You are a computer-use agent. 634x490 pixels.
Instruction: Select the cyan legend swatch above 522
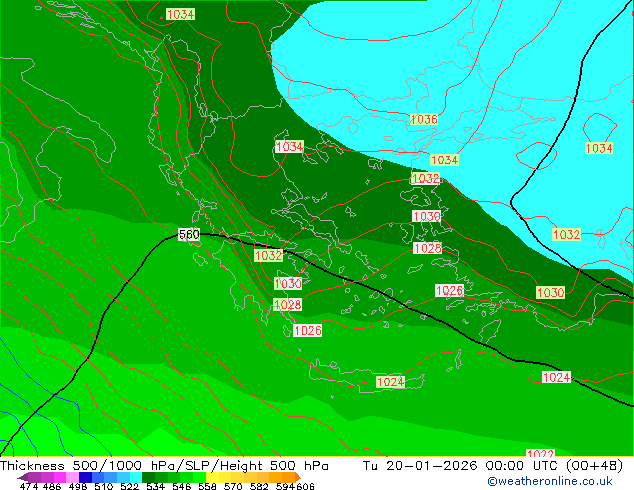(x=136, y=477)
